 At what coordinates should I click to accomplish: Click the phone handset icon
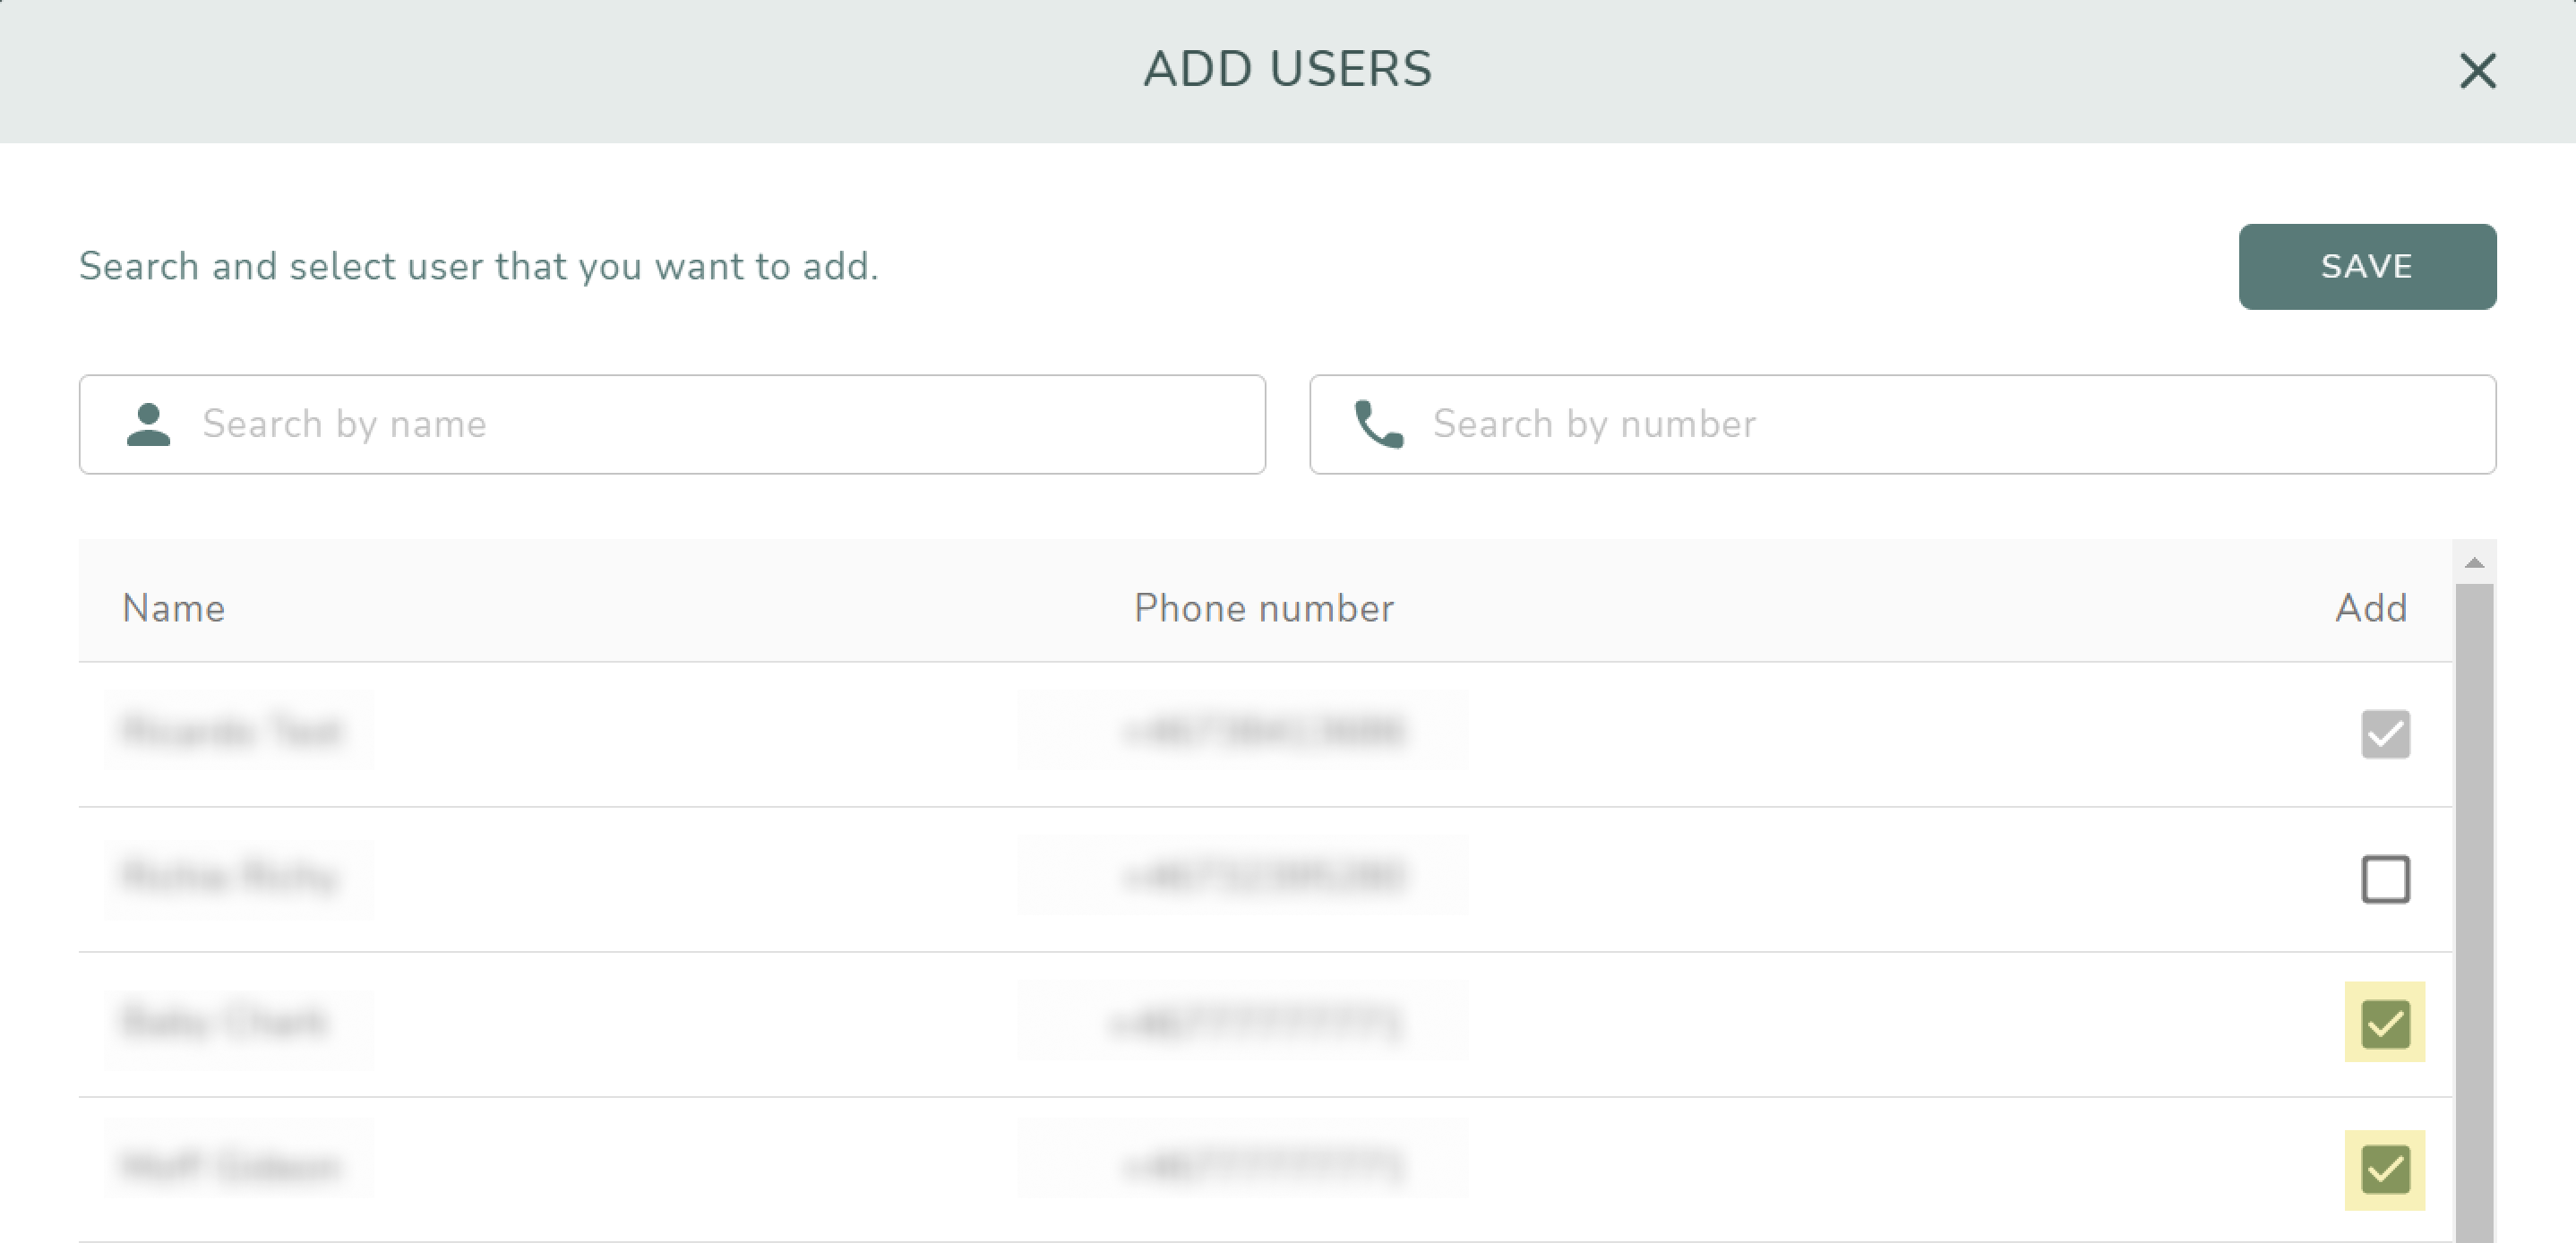[x=1378, y=424]
